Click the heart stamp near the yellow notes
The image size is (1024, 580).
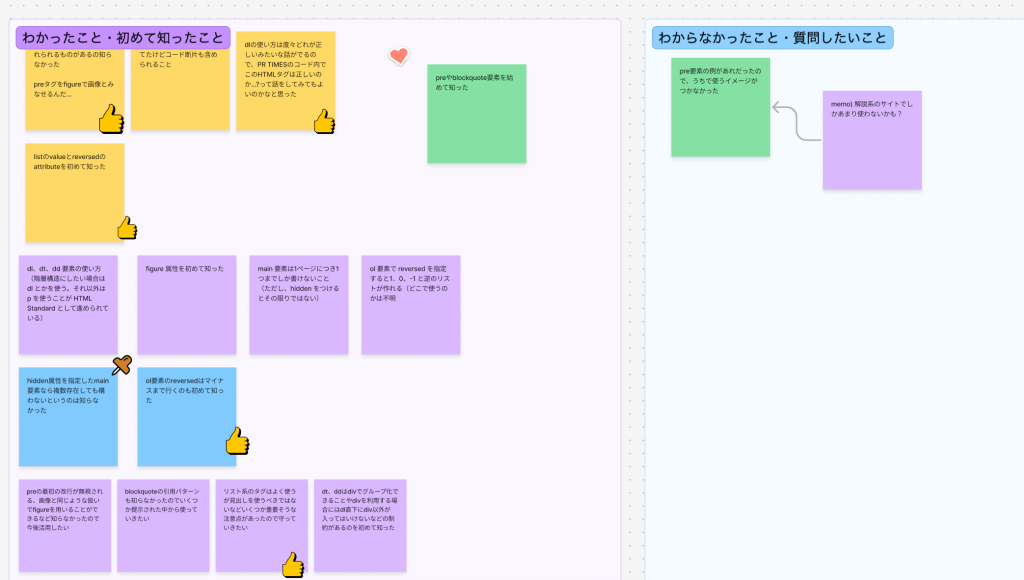[x=399, y=56]
